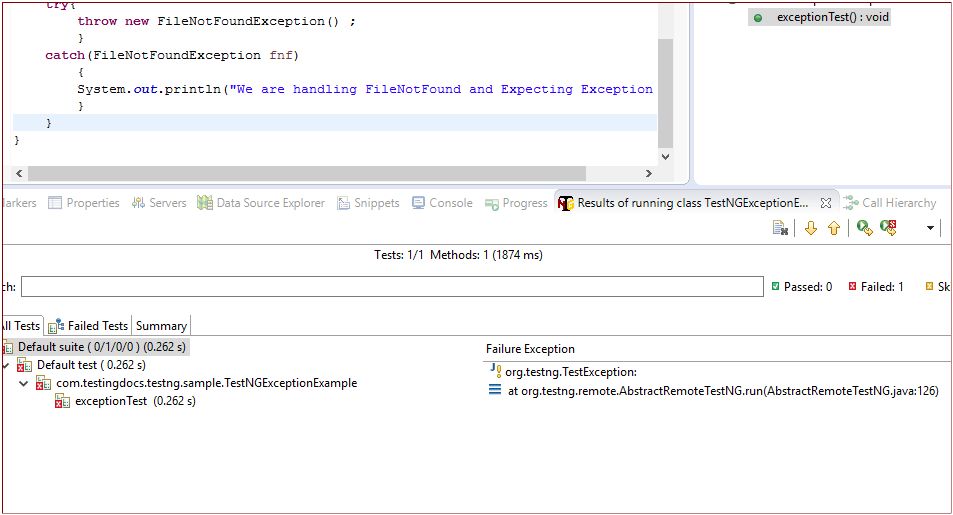
Task: Click the failed icon beside exceptionTest
Action: coord(63,401)
